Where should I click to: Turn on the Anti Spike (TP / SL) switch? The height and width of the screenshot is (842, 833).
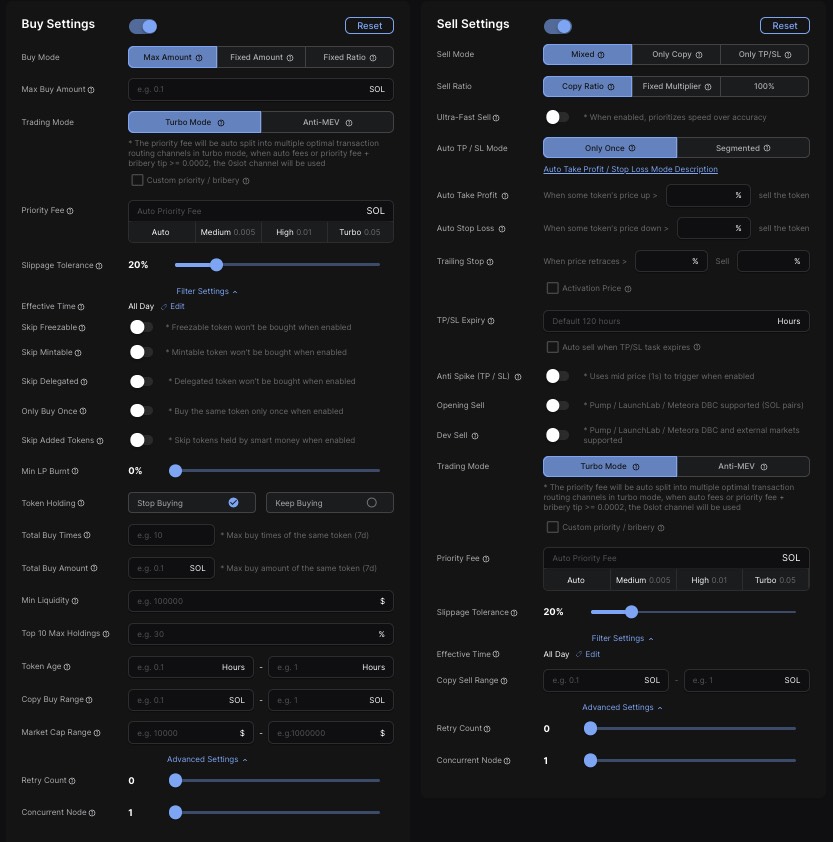point(556,376)
